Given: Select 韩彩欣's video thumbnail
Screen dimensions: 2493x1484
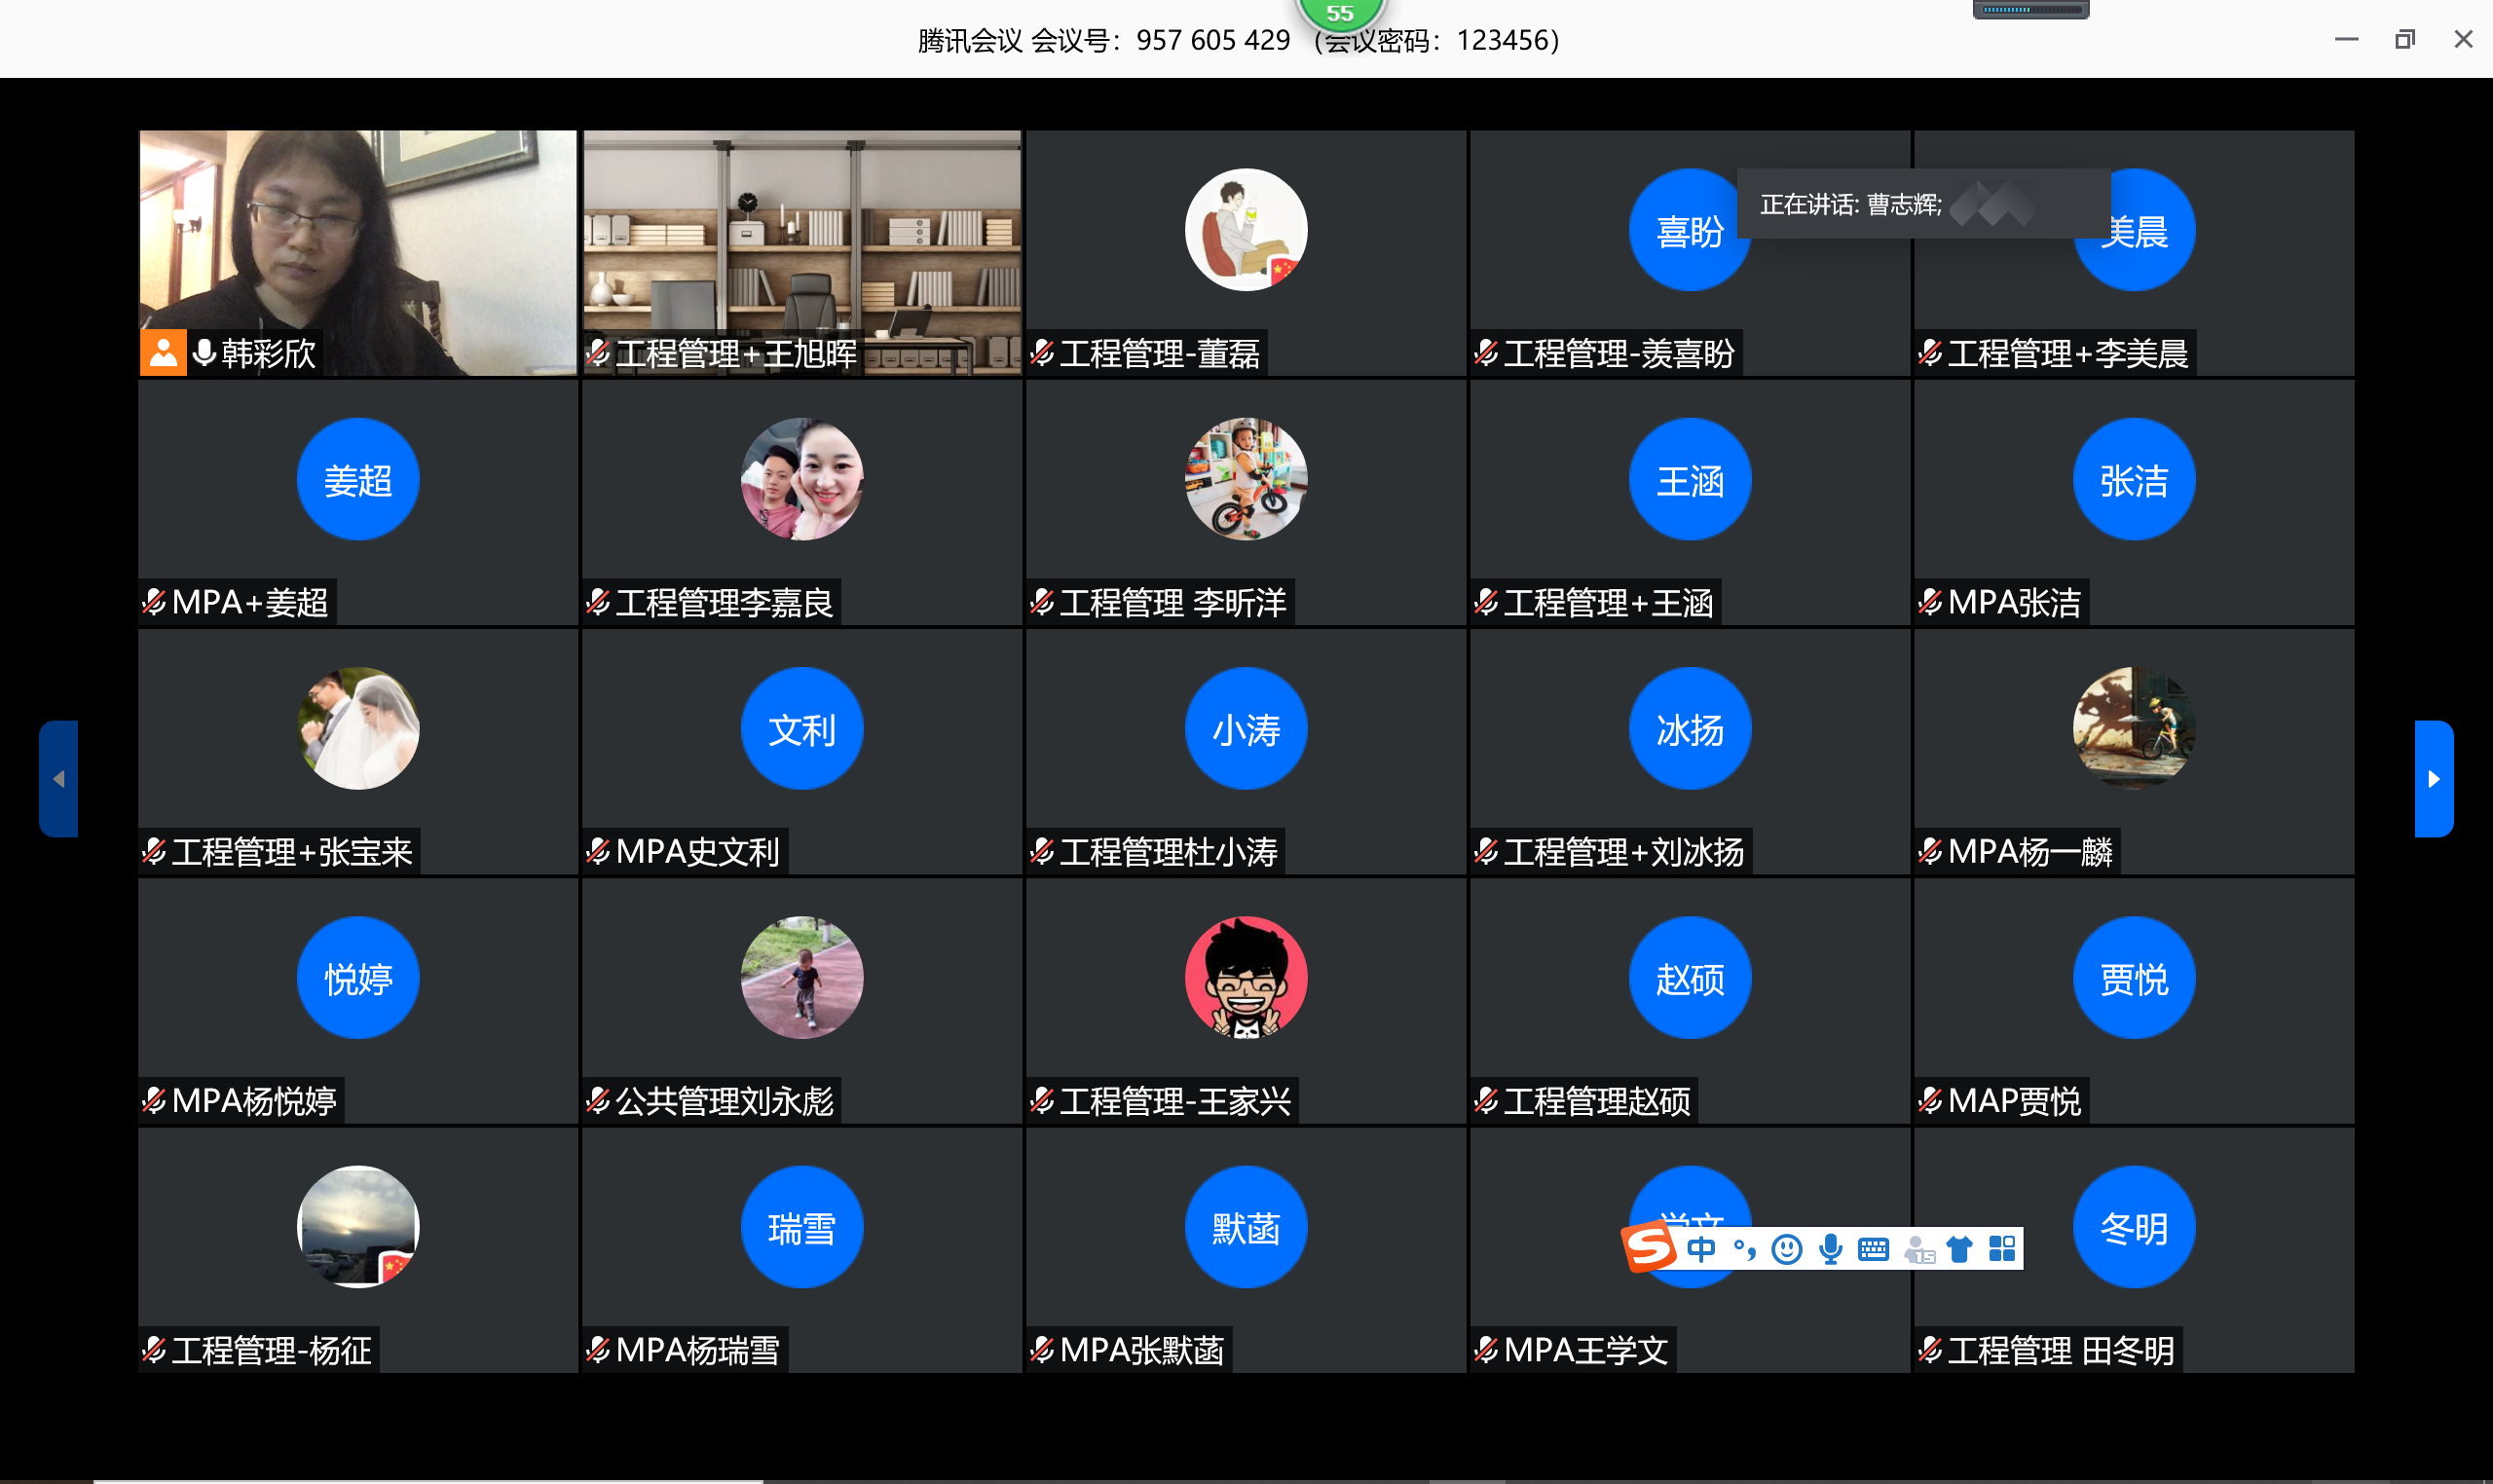Looking at the screenshot, I should pos(357,240).
